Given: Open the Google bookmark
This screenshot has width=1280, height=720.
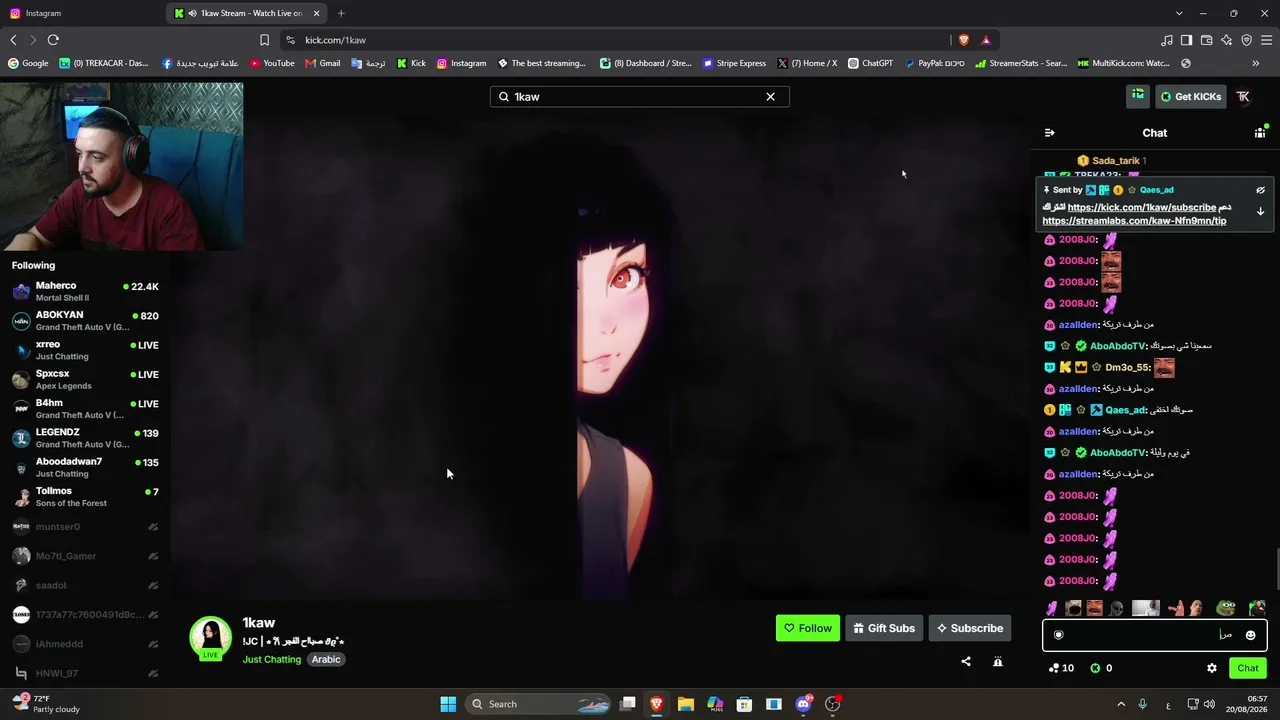Looking at the screenshot, I should (28, 63).
